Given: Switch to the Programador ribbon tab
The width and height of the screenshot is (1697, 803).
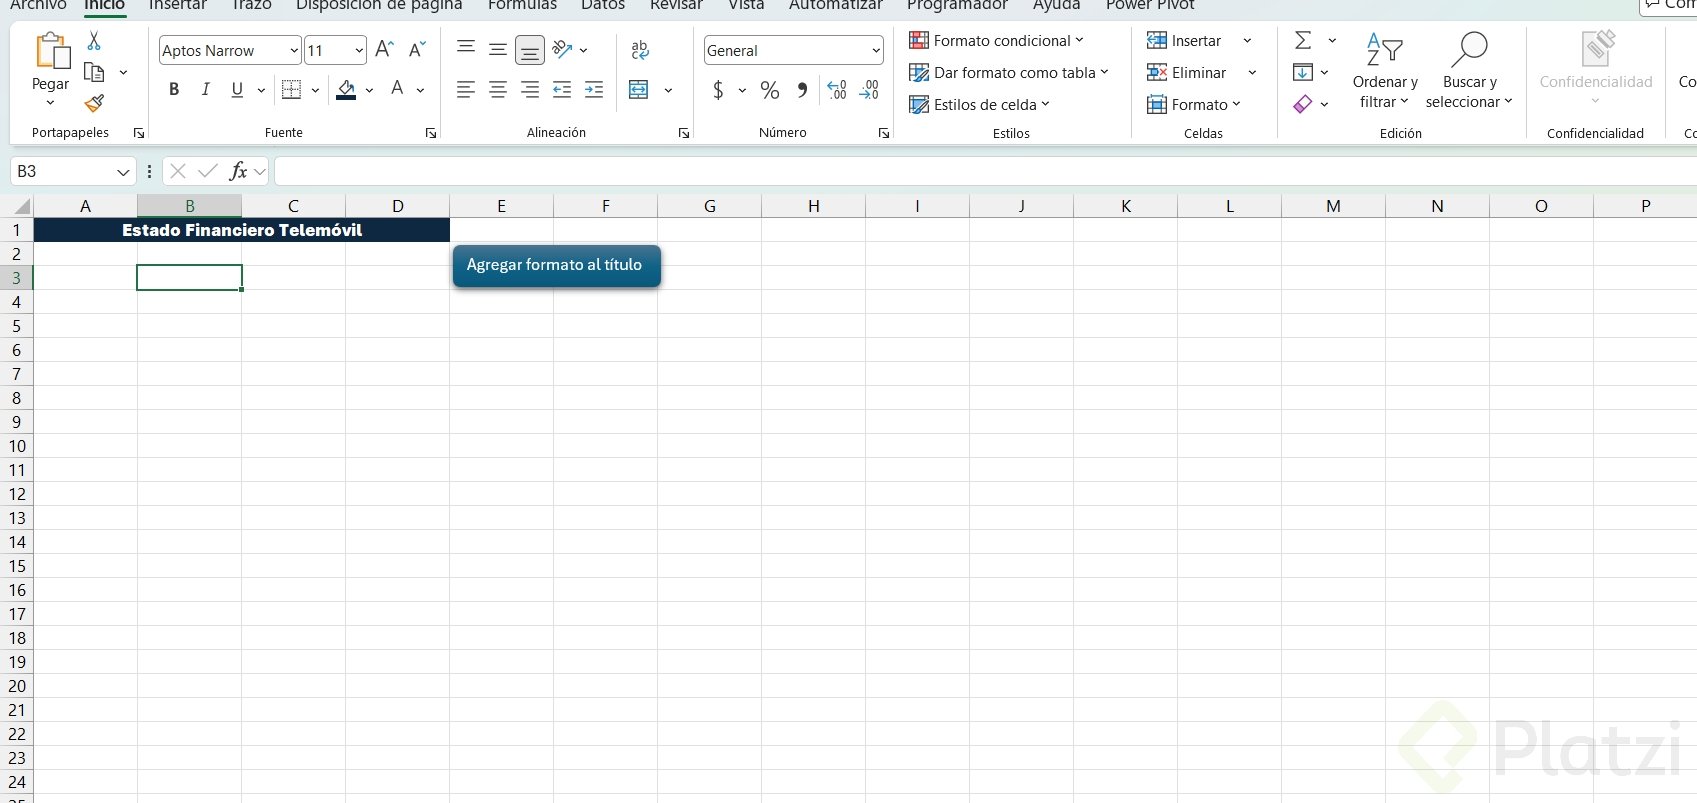Looking at the screenshot, I should tap(957, 5).
